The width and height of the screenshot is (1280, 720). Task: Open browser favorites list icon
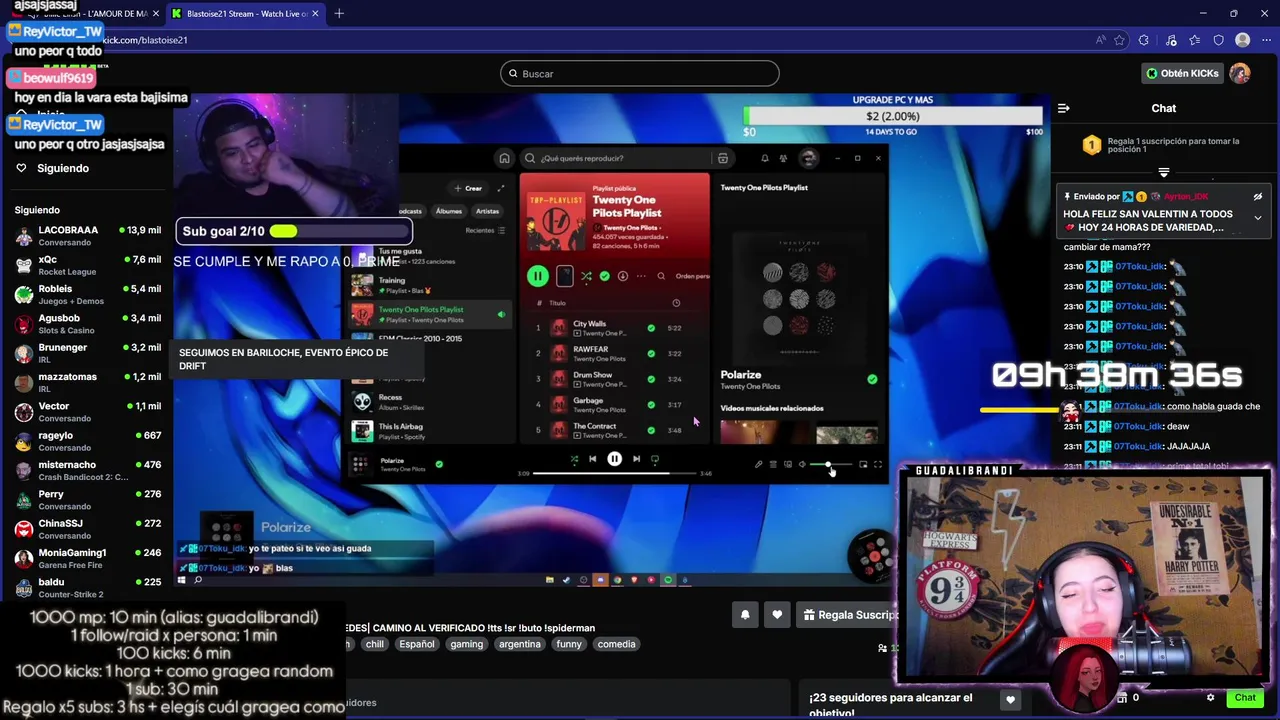tap(1194, 40)
